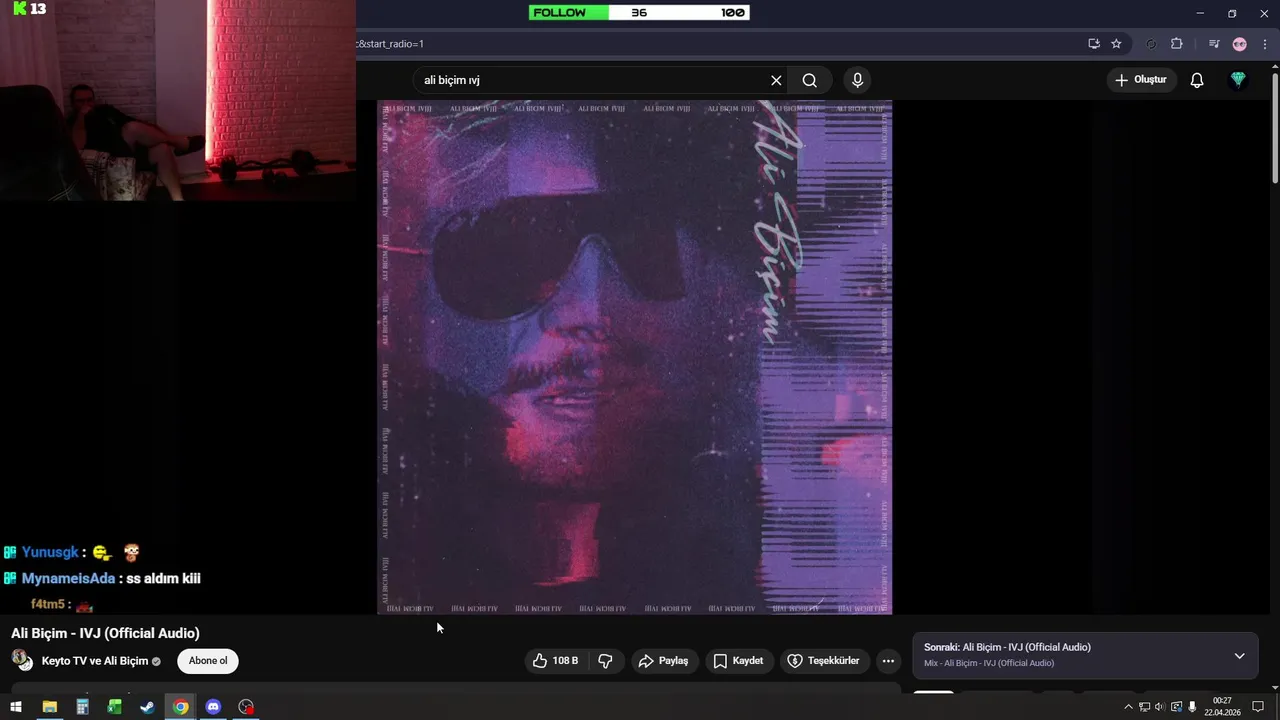Install app via address bar icon
Screen dimensions: 1280x720
point(1094,44)
